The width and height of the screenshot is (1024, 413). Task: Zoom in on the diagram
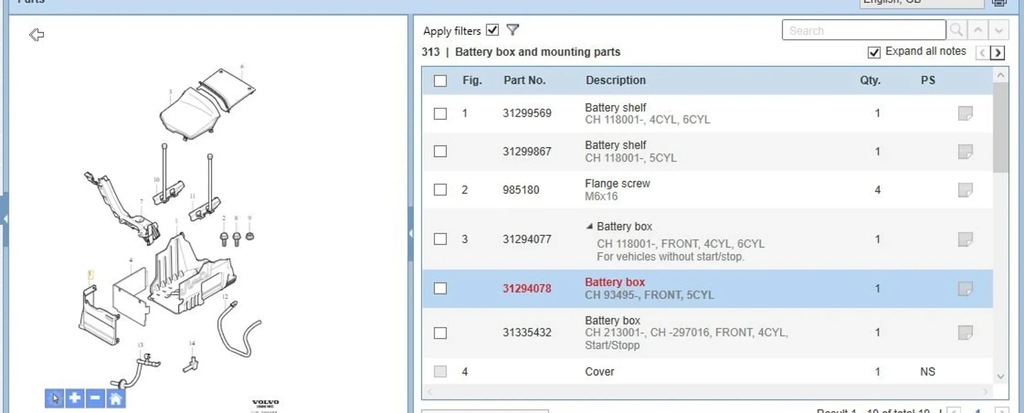point(75,398)
